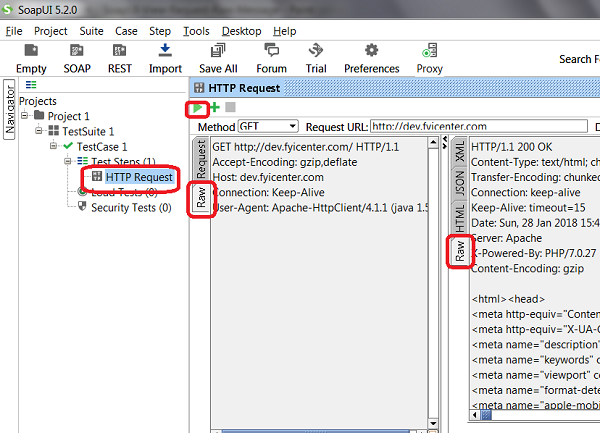Switch to the request pane's Raw tab

point(201,197)
